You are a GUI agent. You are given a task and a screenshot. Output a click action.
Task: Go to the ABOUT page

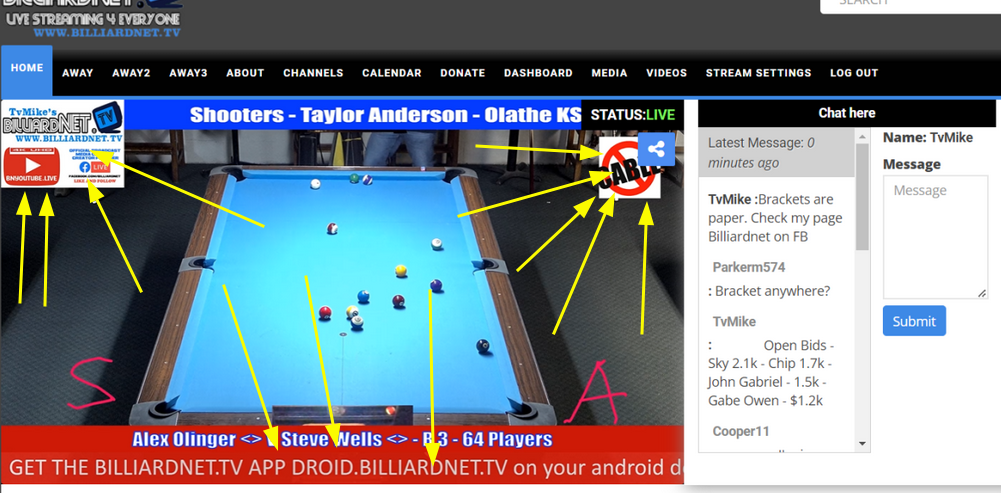click(245, 73)
